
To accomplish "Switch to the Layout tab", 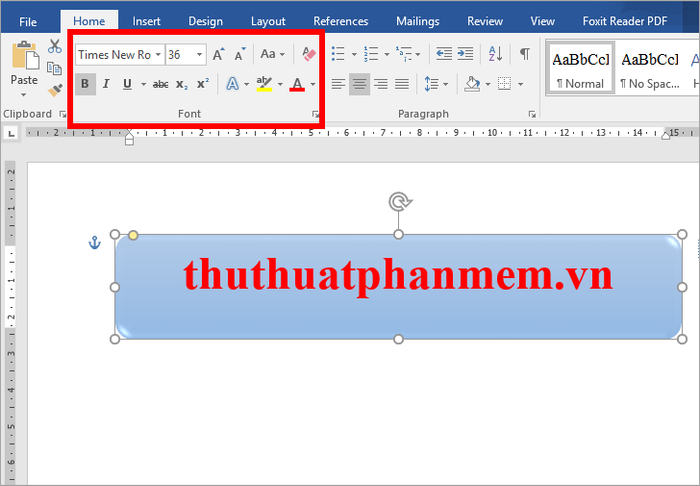I will click(268, 21).
